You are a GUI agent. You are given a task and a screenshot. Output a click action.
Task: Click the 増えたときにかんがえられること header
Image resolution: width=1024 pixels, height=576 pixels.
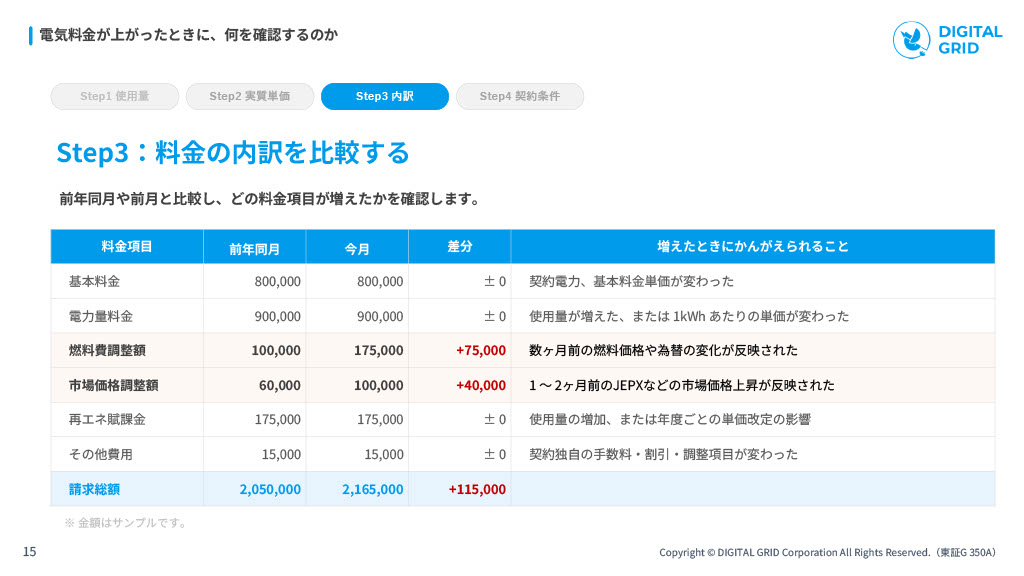tap(752, 246)
